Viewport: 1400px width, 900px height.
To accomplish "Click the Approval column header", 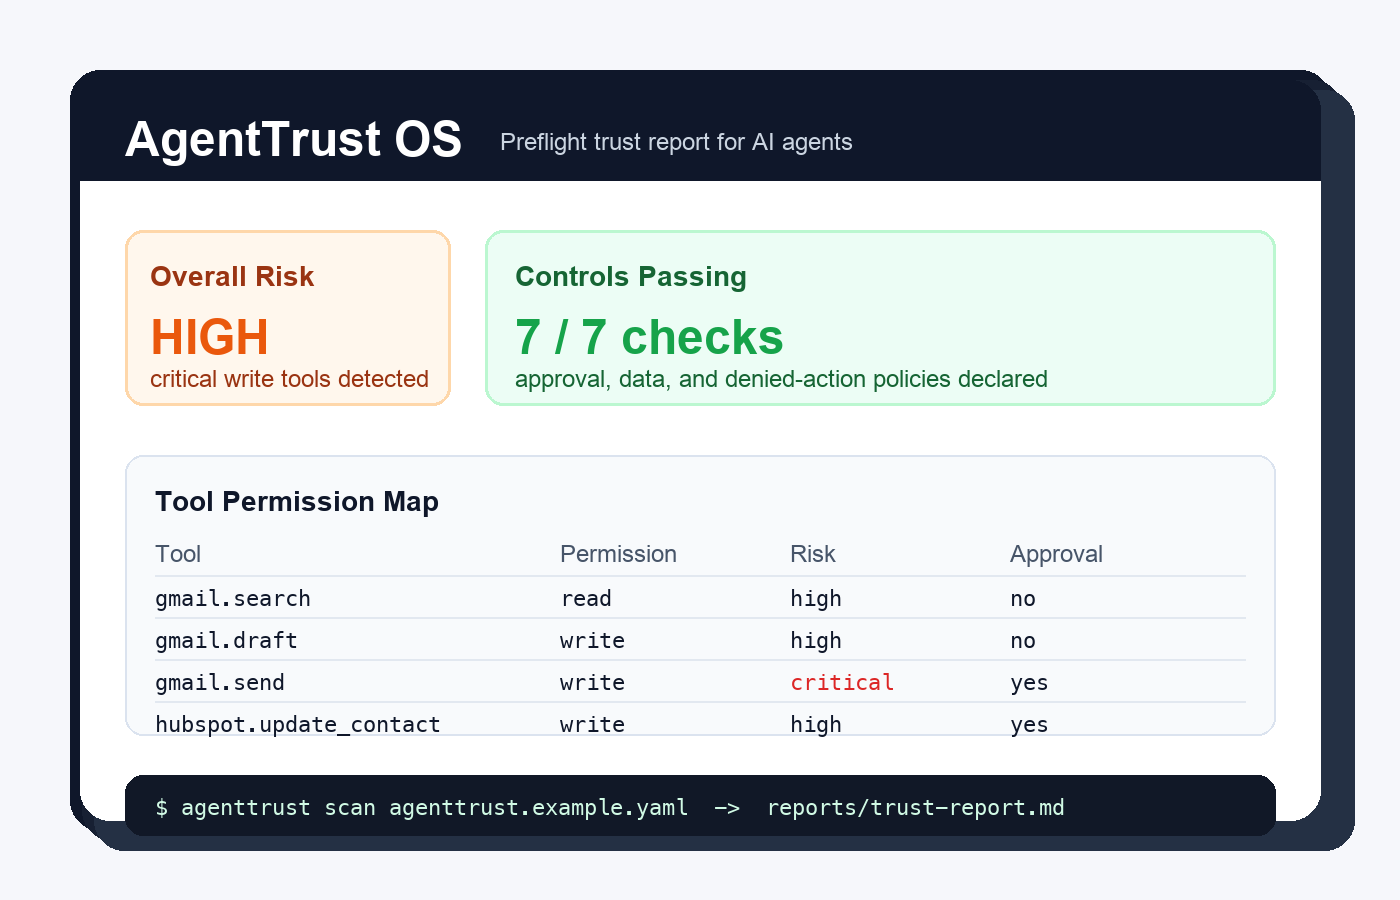I will coord(1056,554).
